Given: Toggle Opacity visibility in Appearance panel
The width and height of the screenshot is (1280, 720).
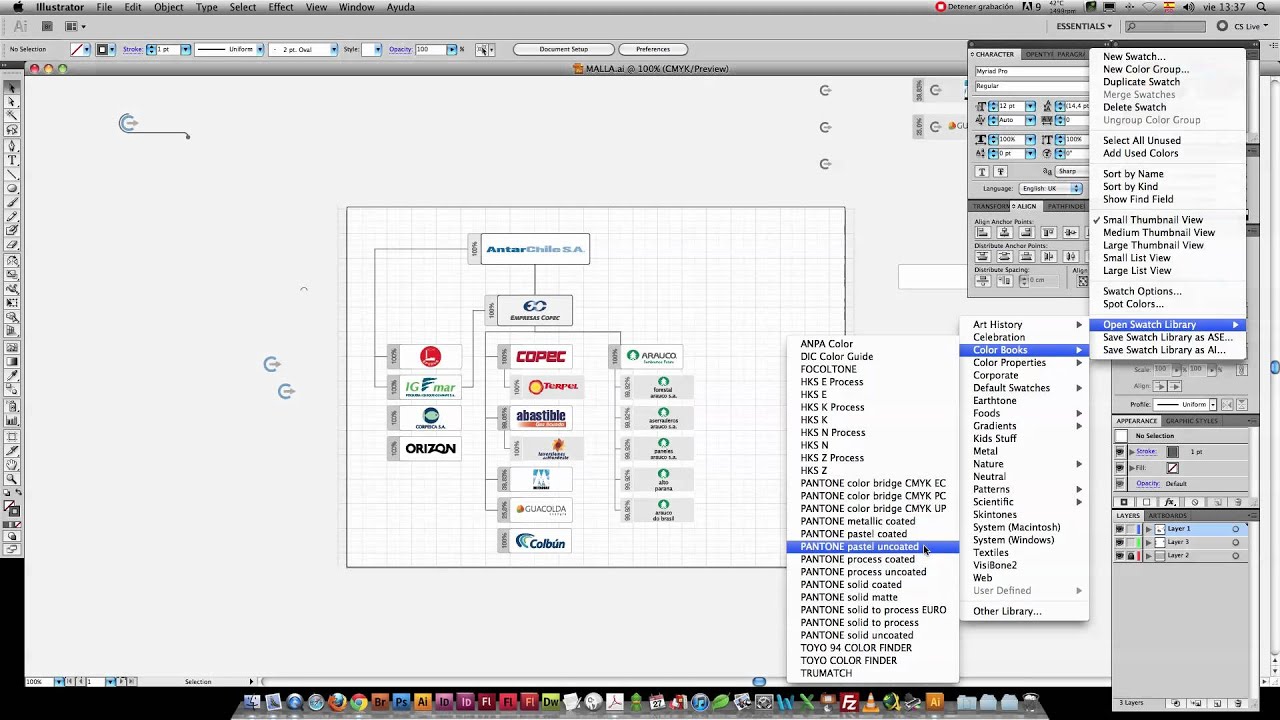Looking at the screenshot, I should [1120, 484].
